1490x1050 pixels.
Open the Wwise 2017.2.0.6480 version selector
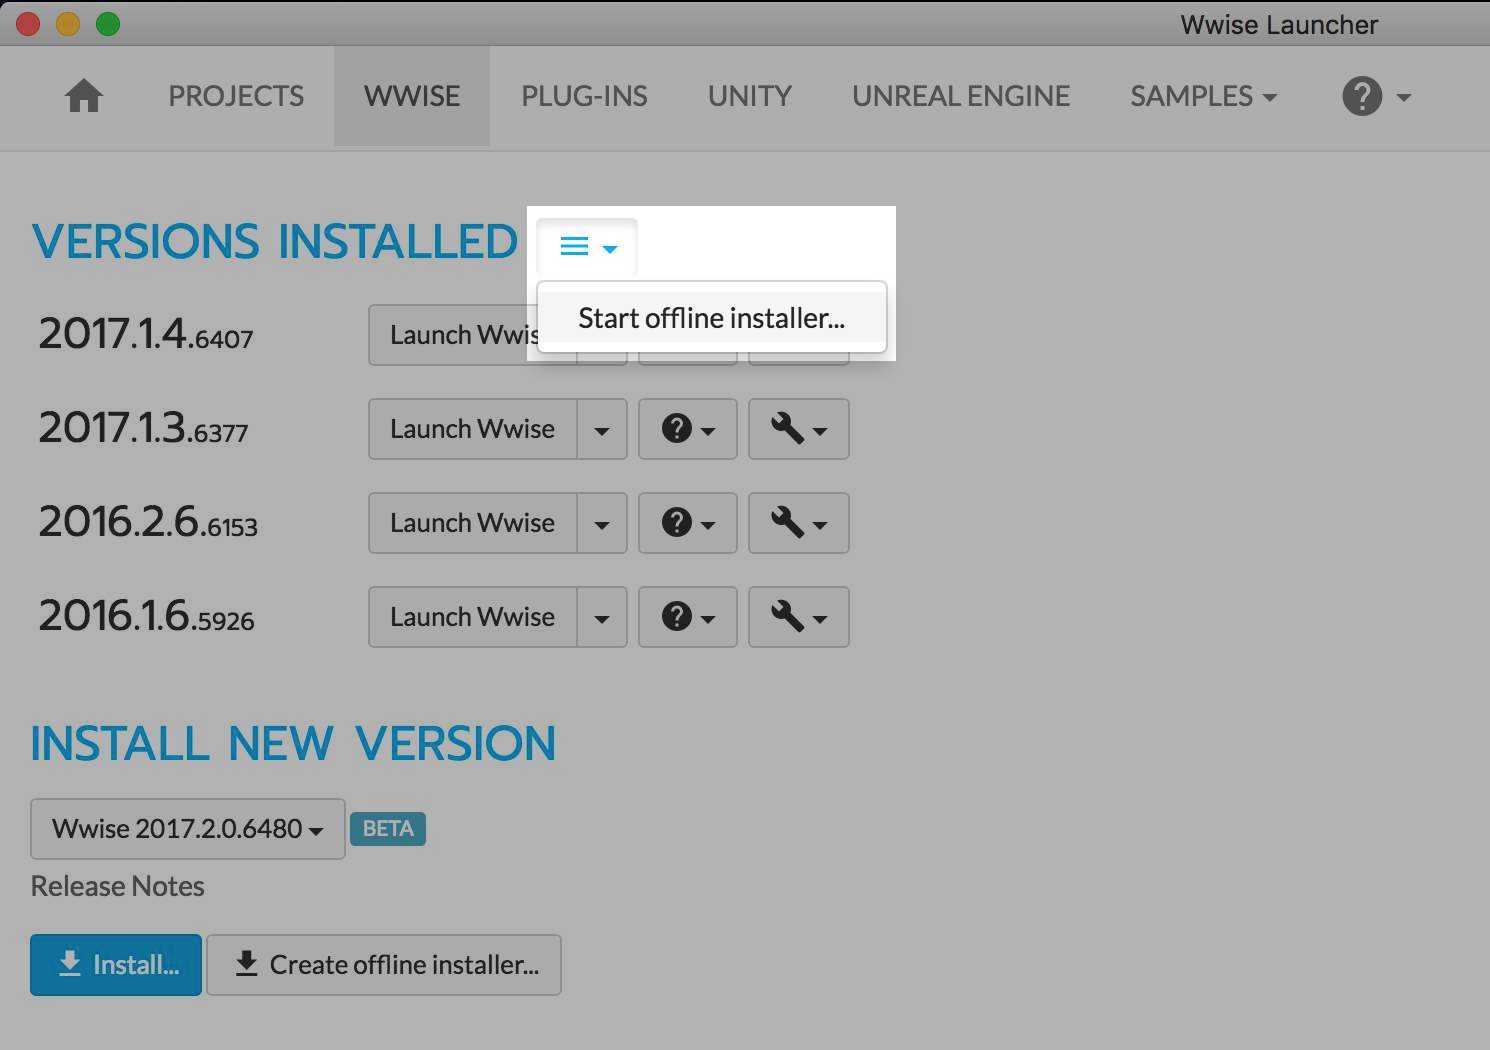tap(186, 829)
